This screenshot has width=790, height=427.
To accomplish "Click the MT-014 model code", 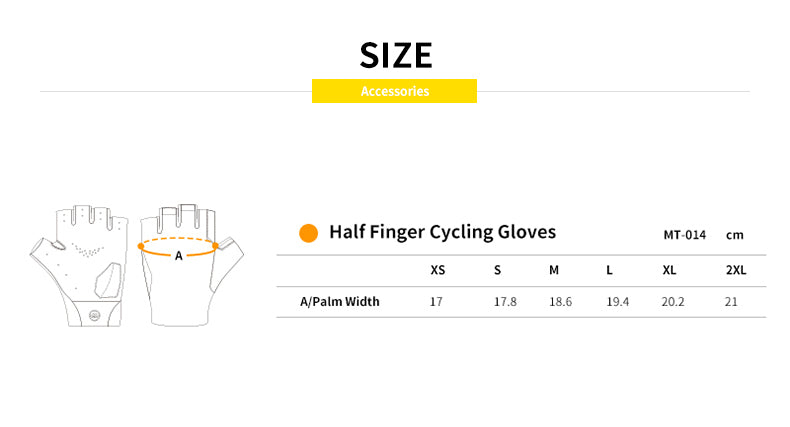I will (685, 235).
